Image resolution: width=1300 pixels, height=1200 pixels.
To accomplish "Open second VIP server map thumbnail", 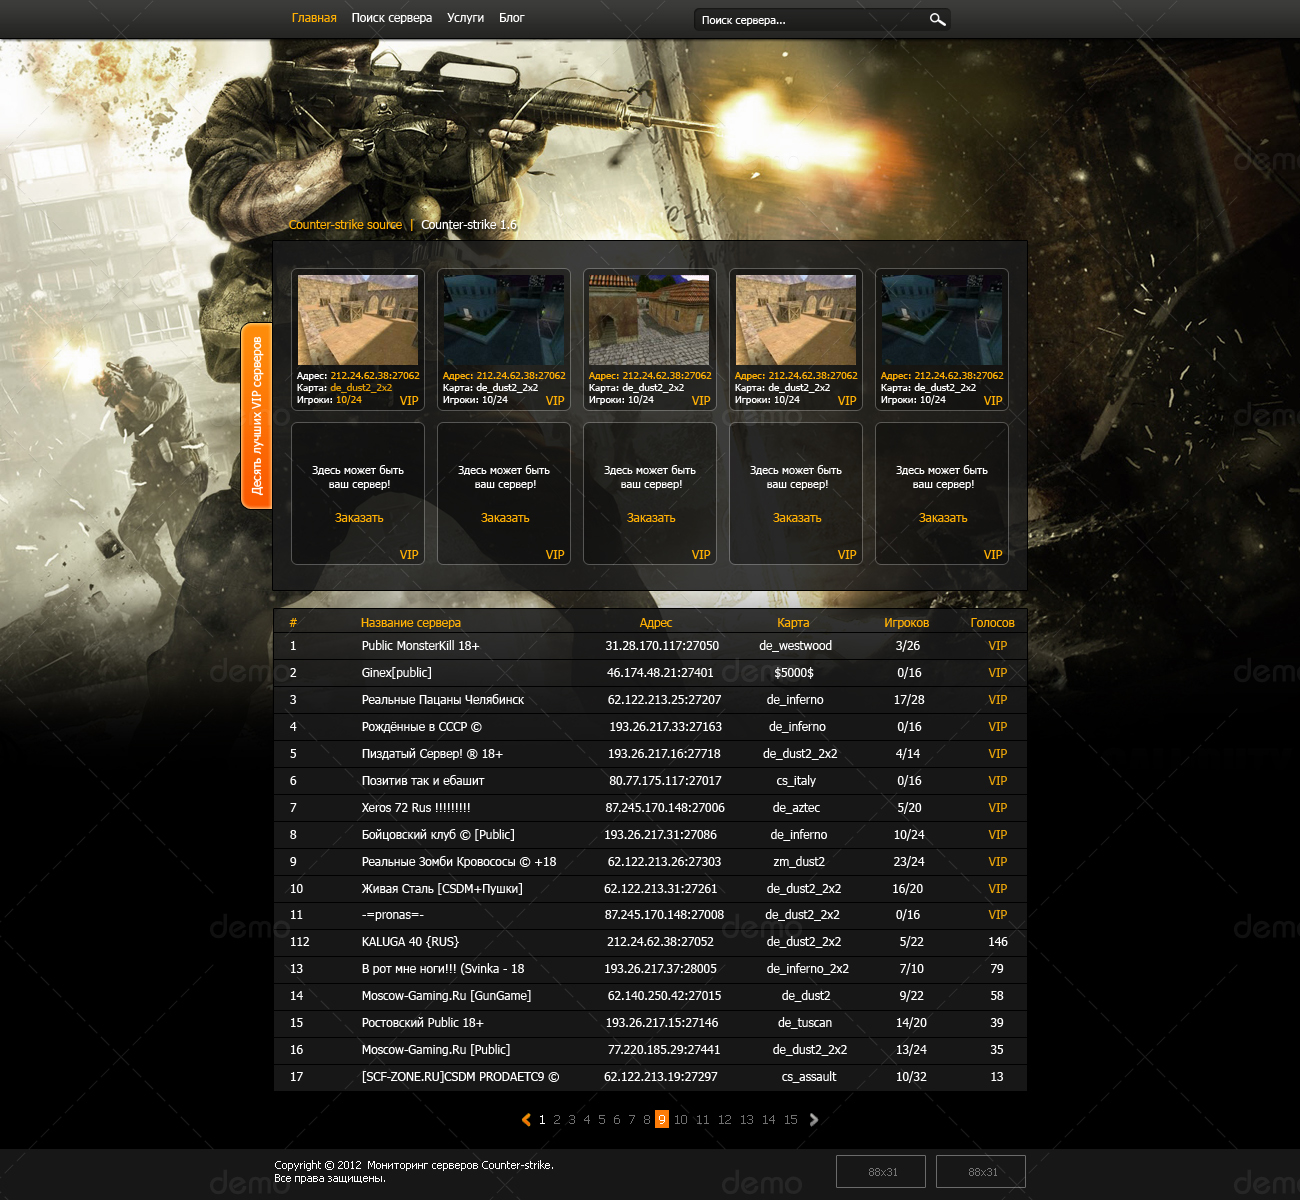I will [504, 320].
